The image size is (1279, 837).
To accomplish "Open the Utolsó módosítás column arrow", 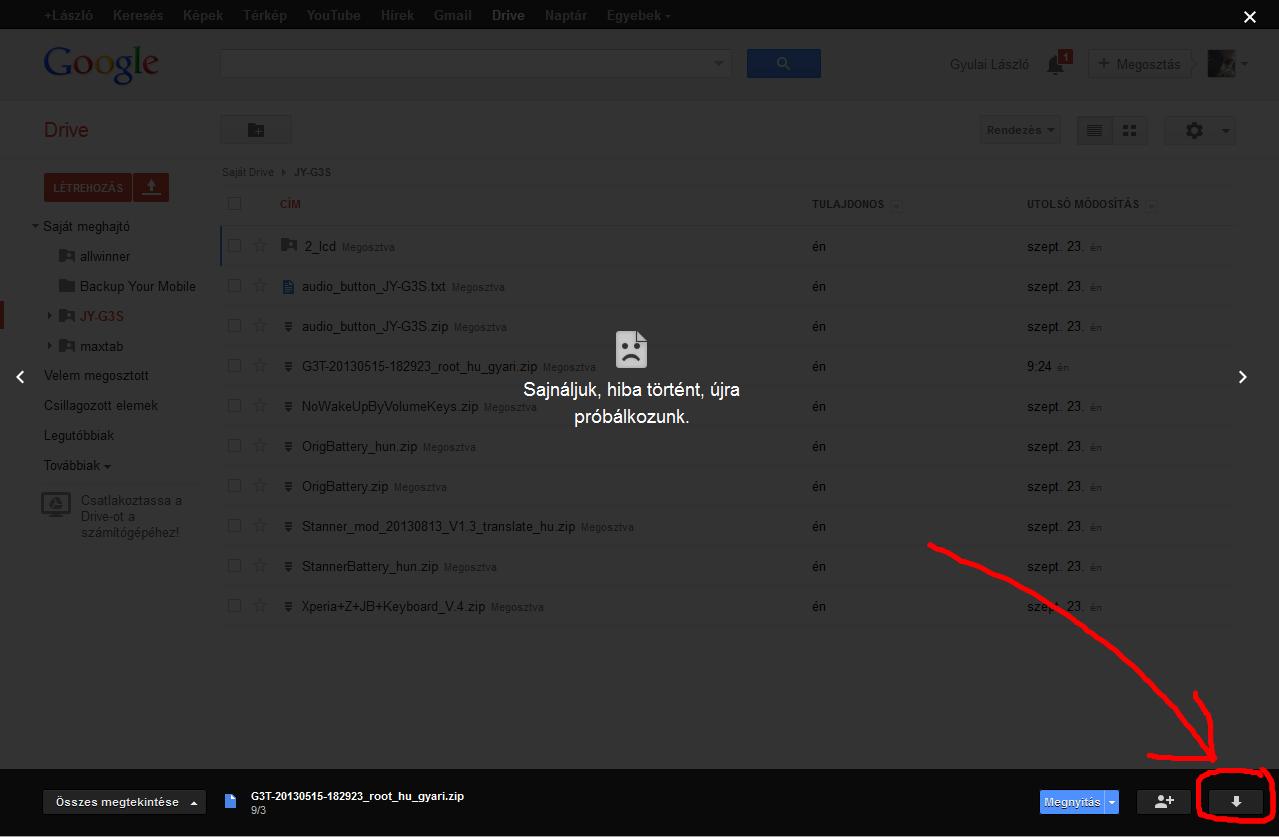I will tap(1151, 205).
